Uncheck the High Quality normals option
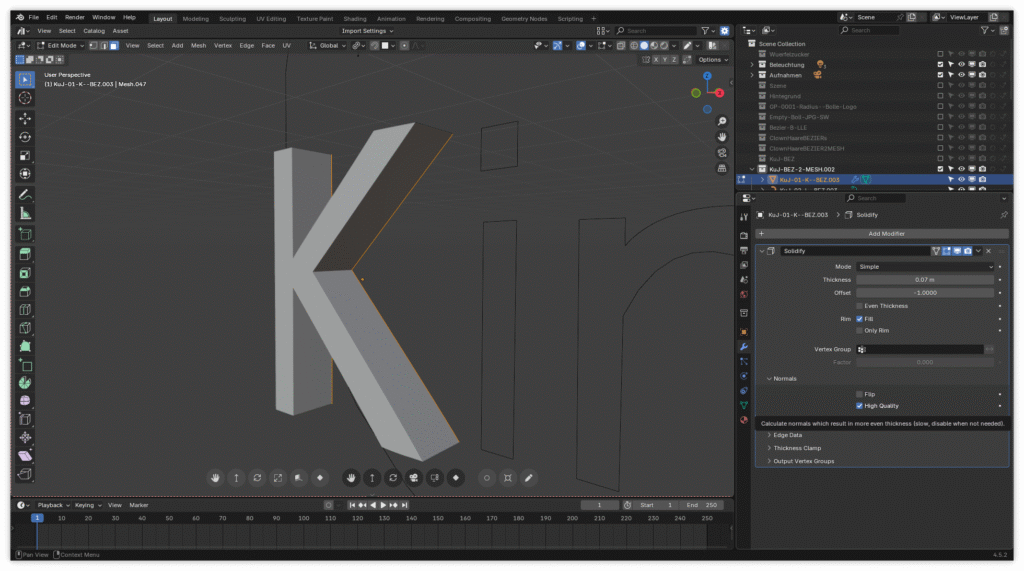 (x=859, y=406)
